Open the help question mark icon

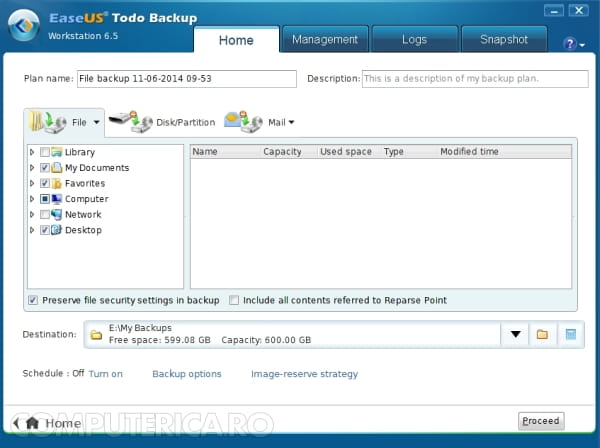[570, 44]
